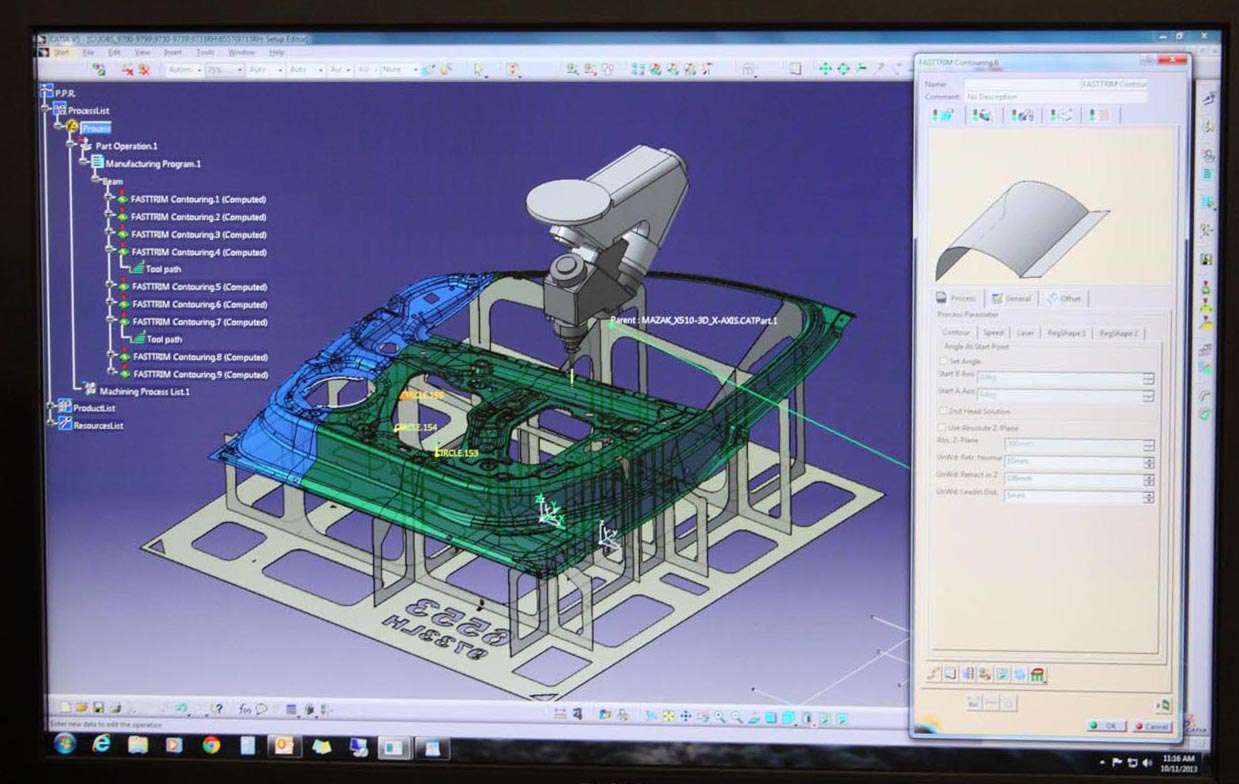Screen dimensions: 1239x784
Task: Select the arrow Select tool in top toolbar
Action: pos(478,70)
